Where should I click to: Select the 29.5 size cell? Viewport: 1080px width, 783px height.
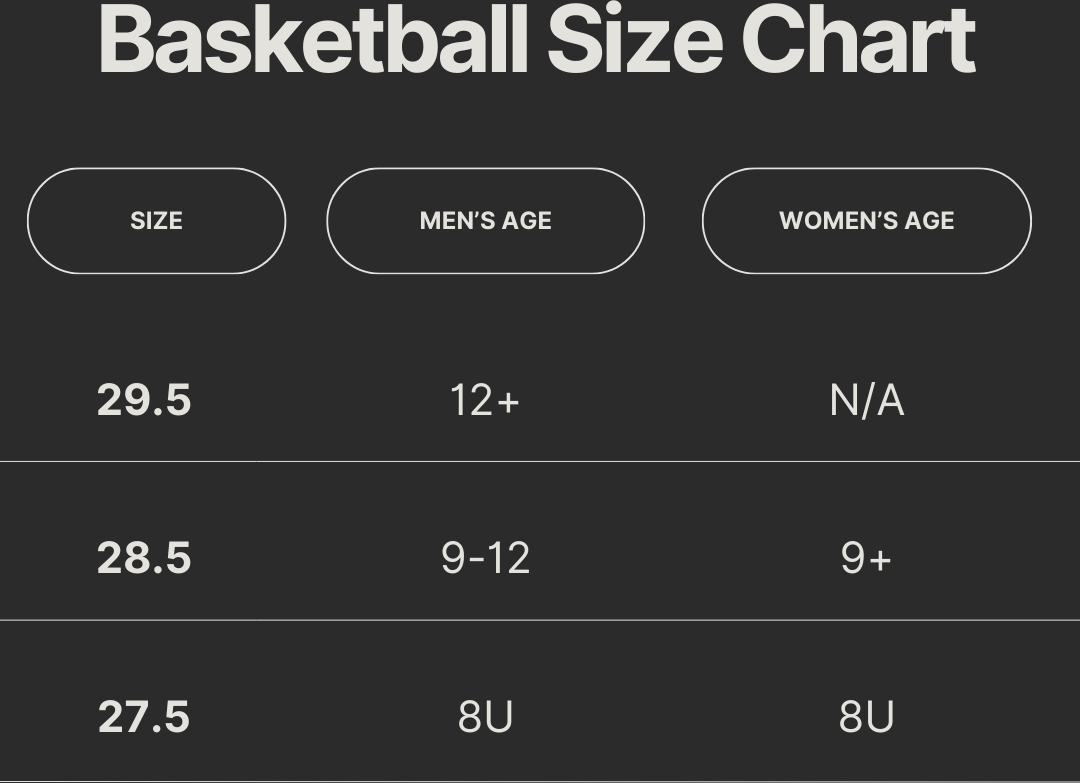pyautogui.click(x=144, y=400)
